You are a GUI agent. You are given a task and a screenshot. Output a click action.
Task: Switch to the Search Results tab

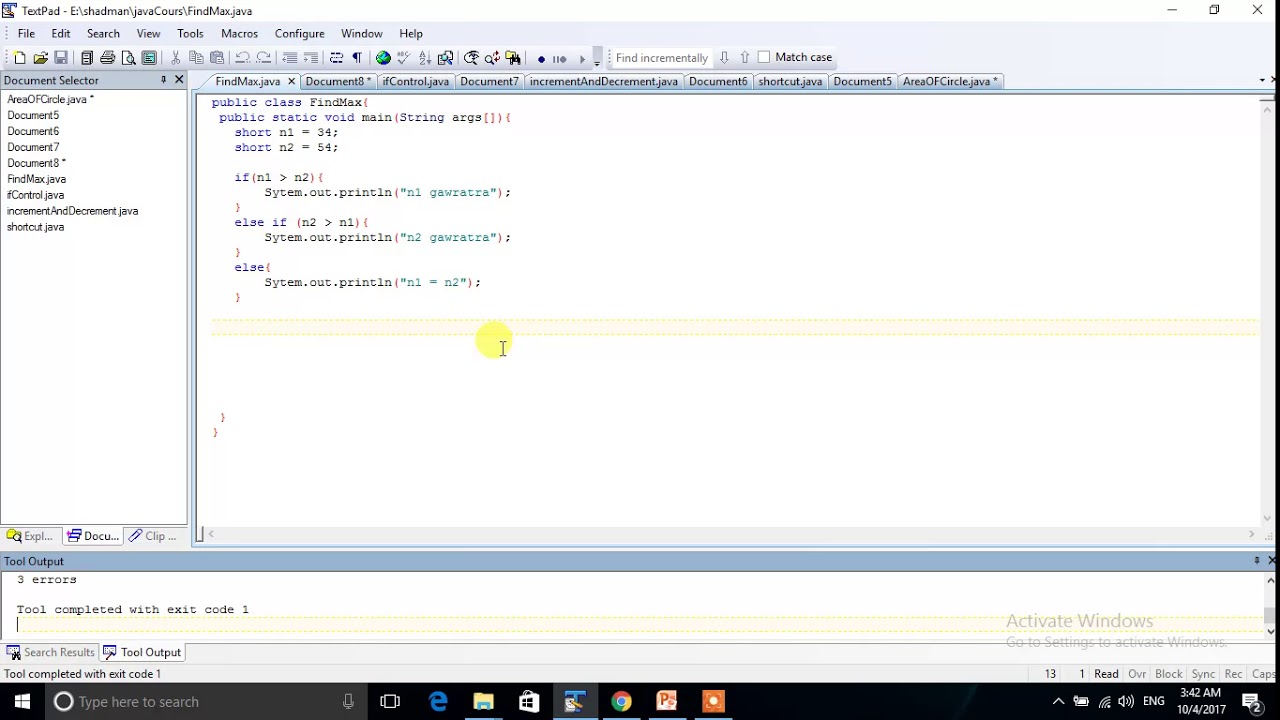coord(50,652)
